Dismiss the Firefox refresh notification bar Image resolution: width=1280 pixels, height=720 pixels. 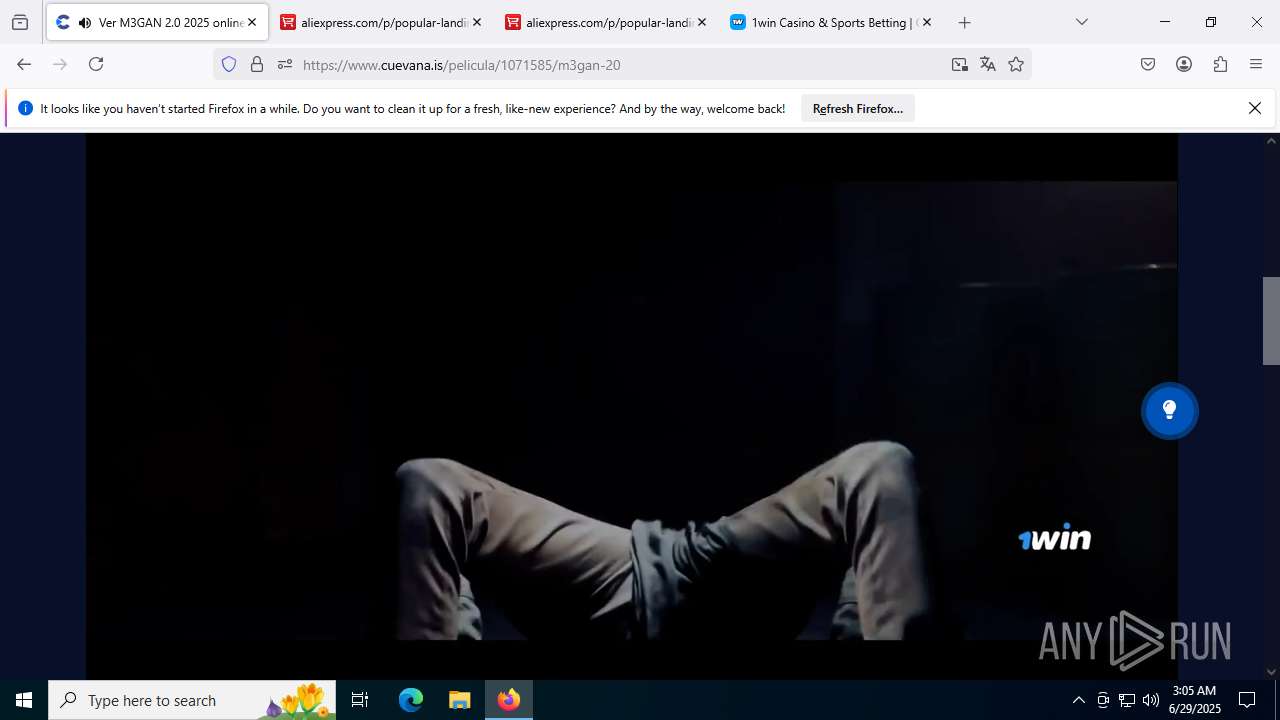click(1255, 108)
